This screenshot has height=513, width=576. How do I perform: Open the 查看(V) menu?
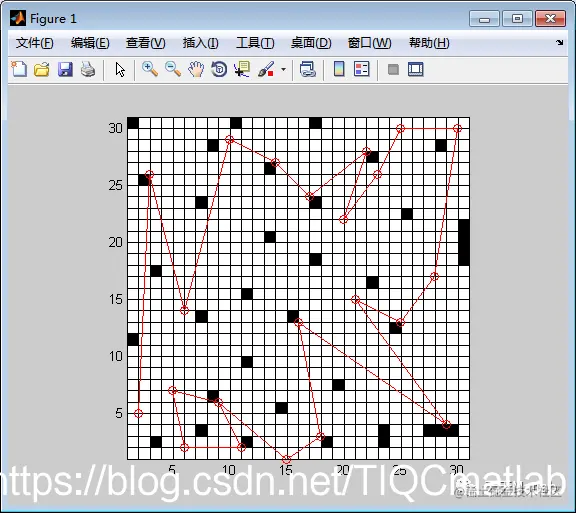pyautogui.click(x=145, y=43)
